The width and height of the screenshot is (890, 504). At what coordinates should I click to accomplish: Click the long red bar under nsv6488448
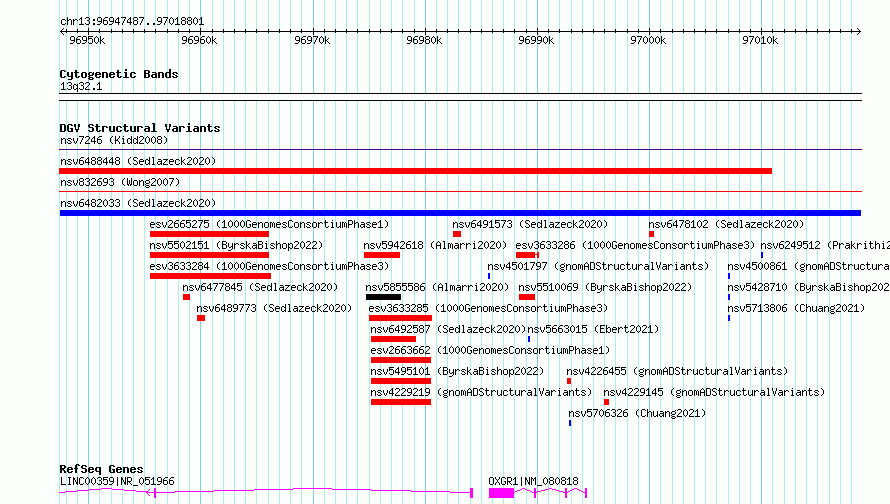click(x=415, y=171)
